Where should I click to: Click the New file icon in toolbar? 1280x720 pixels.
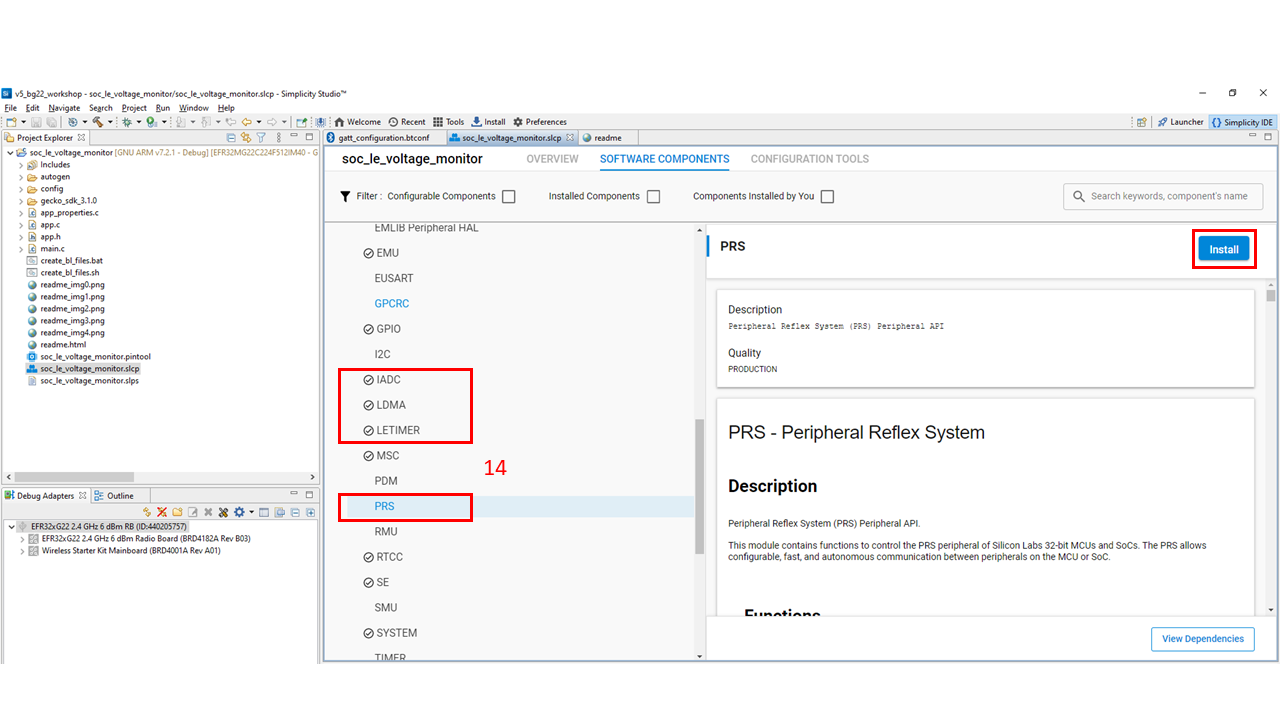pos(11,122)
